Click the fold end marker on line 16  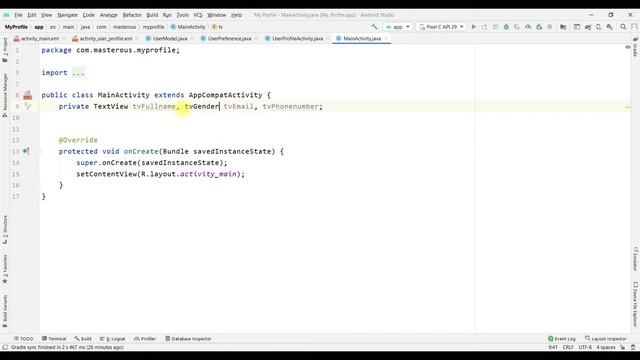38,185
